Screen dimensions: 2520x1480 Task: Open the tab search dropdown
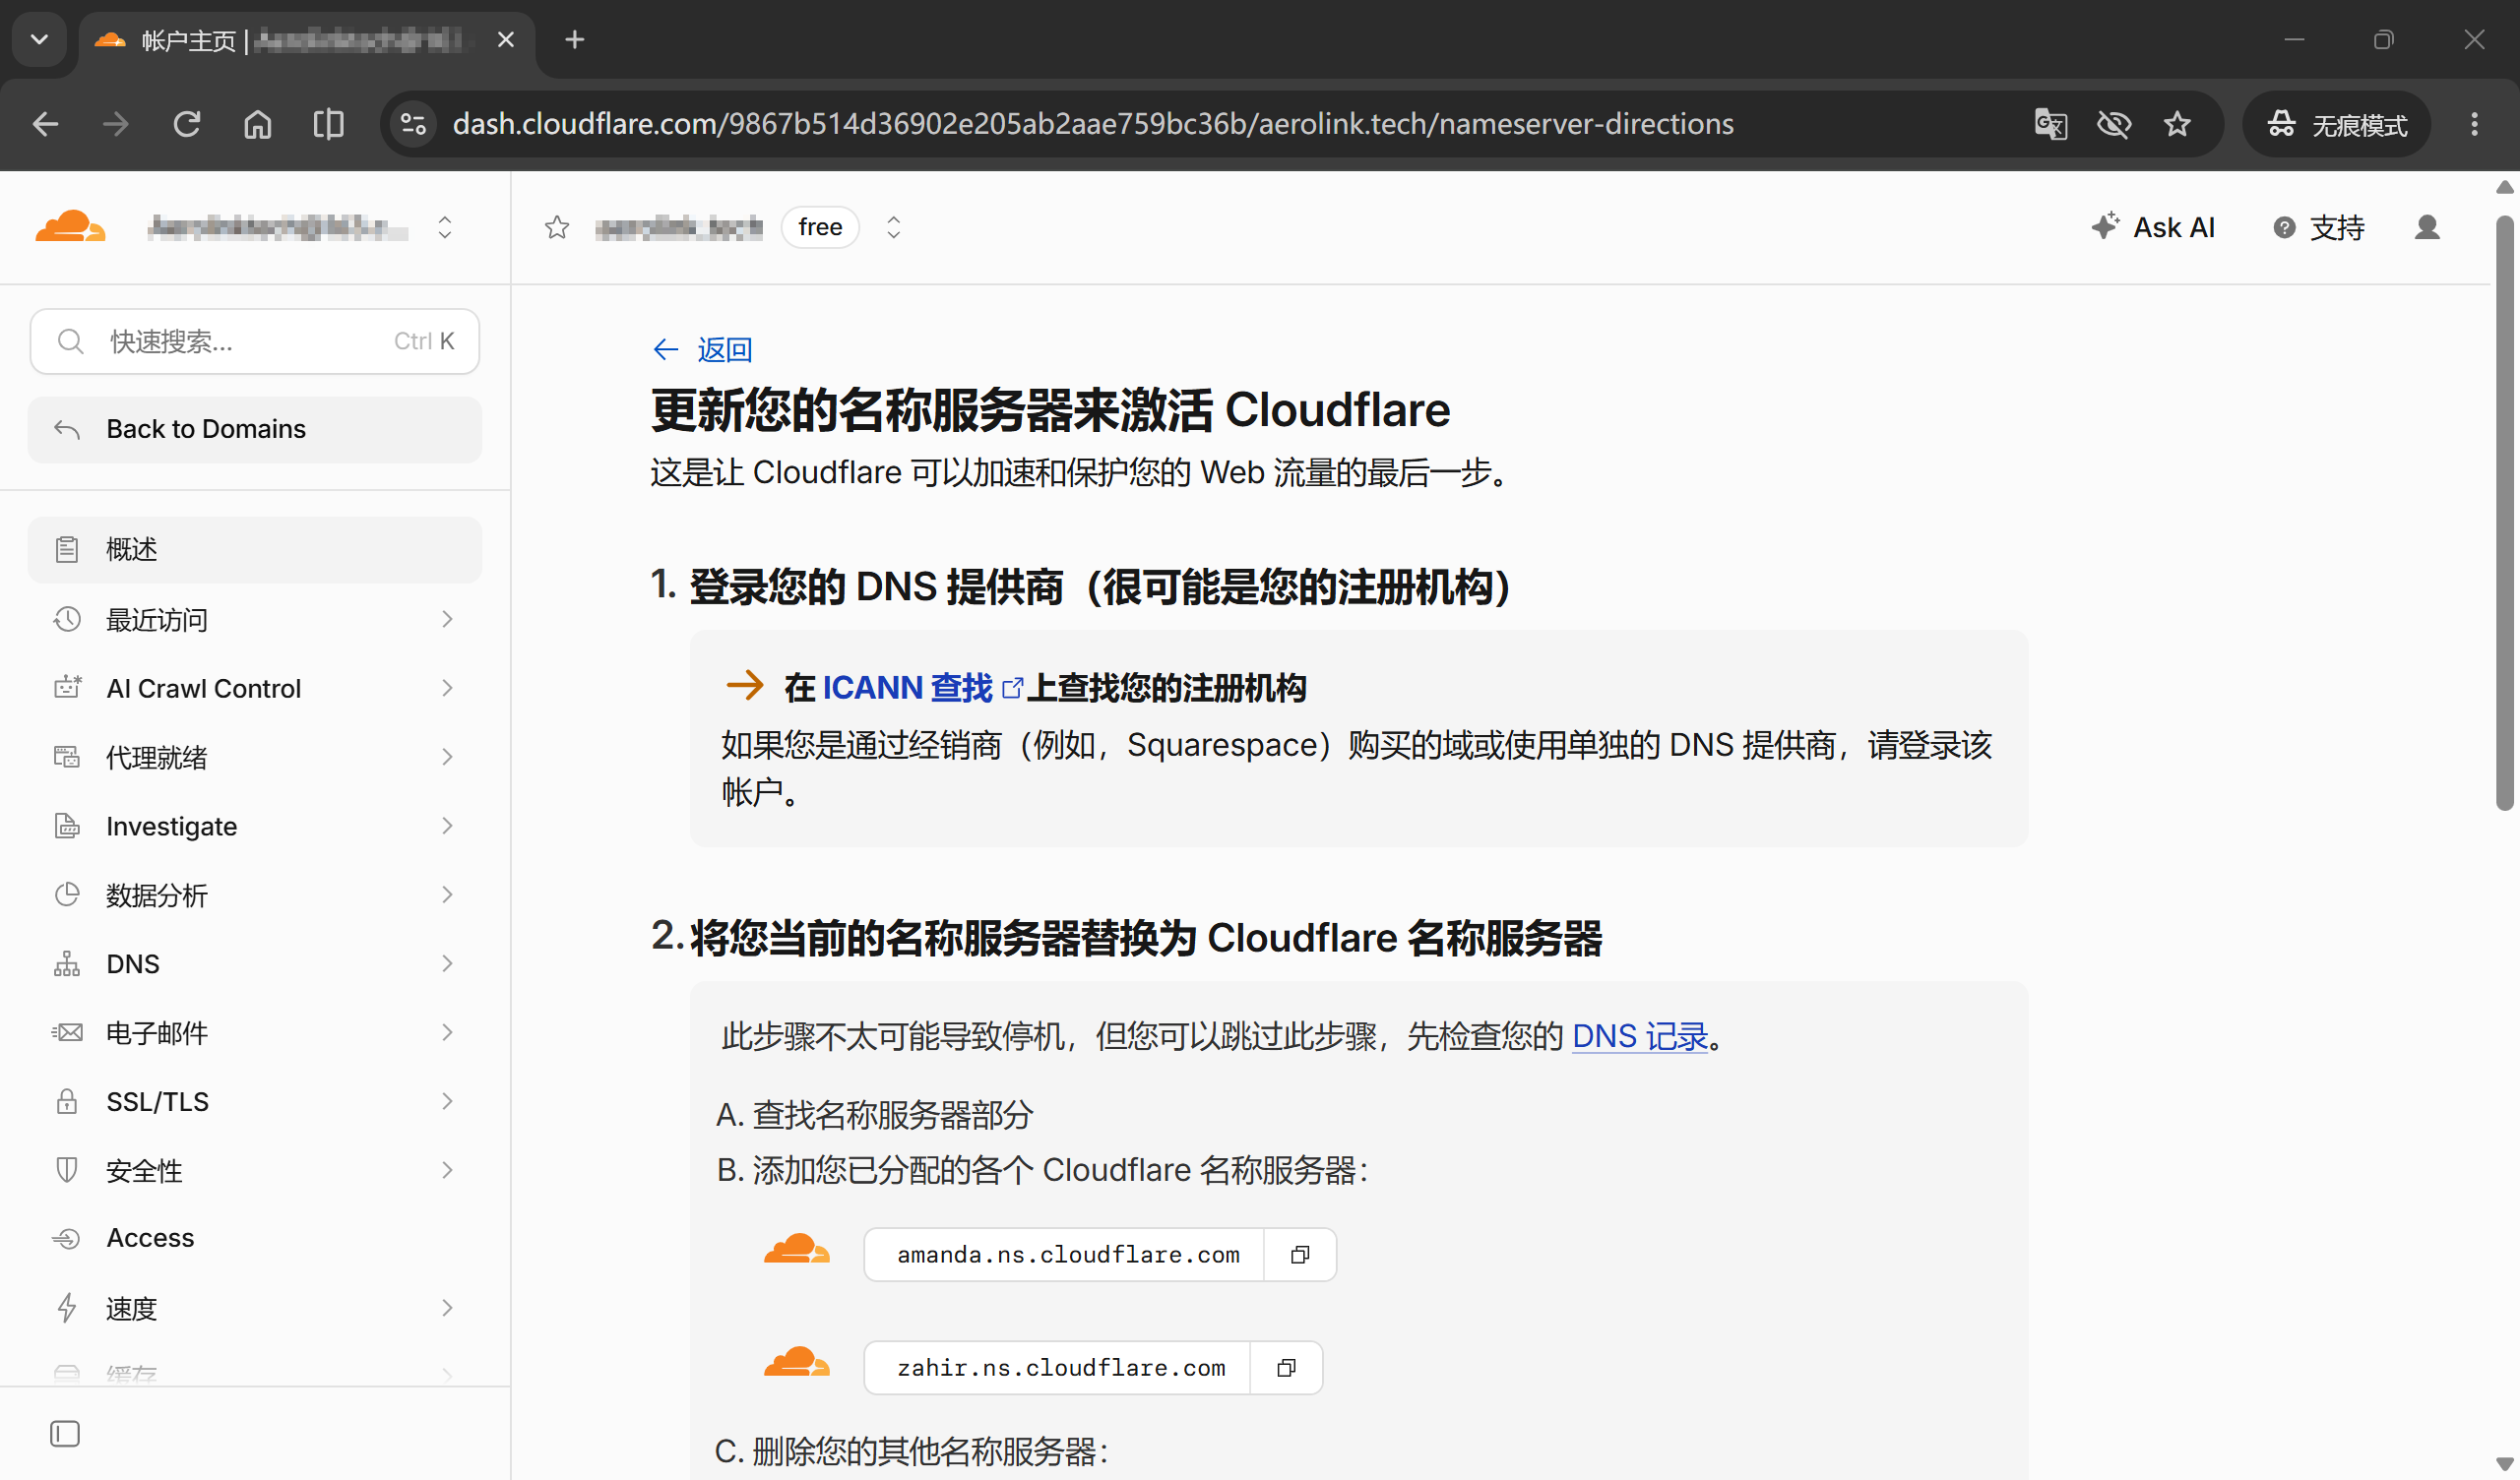[40, 40]
